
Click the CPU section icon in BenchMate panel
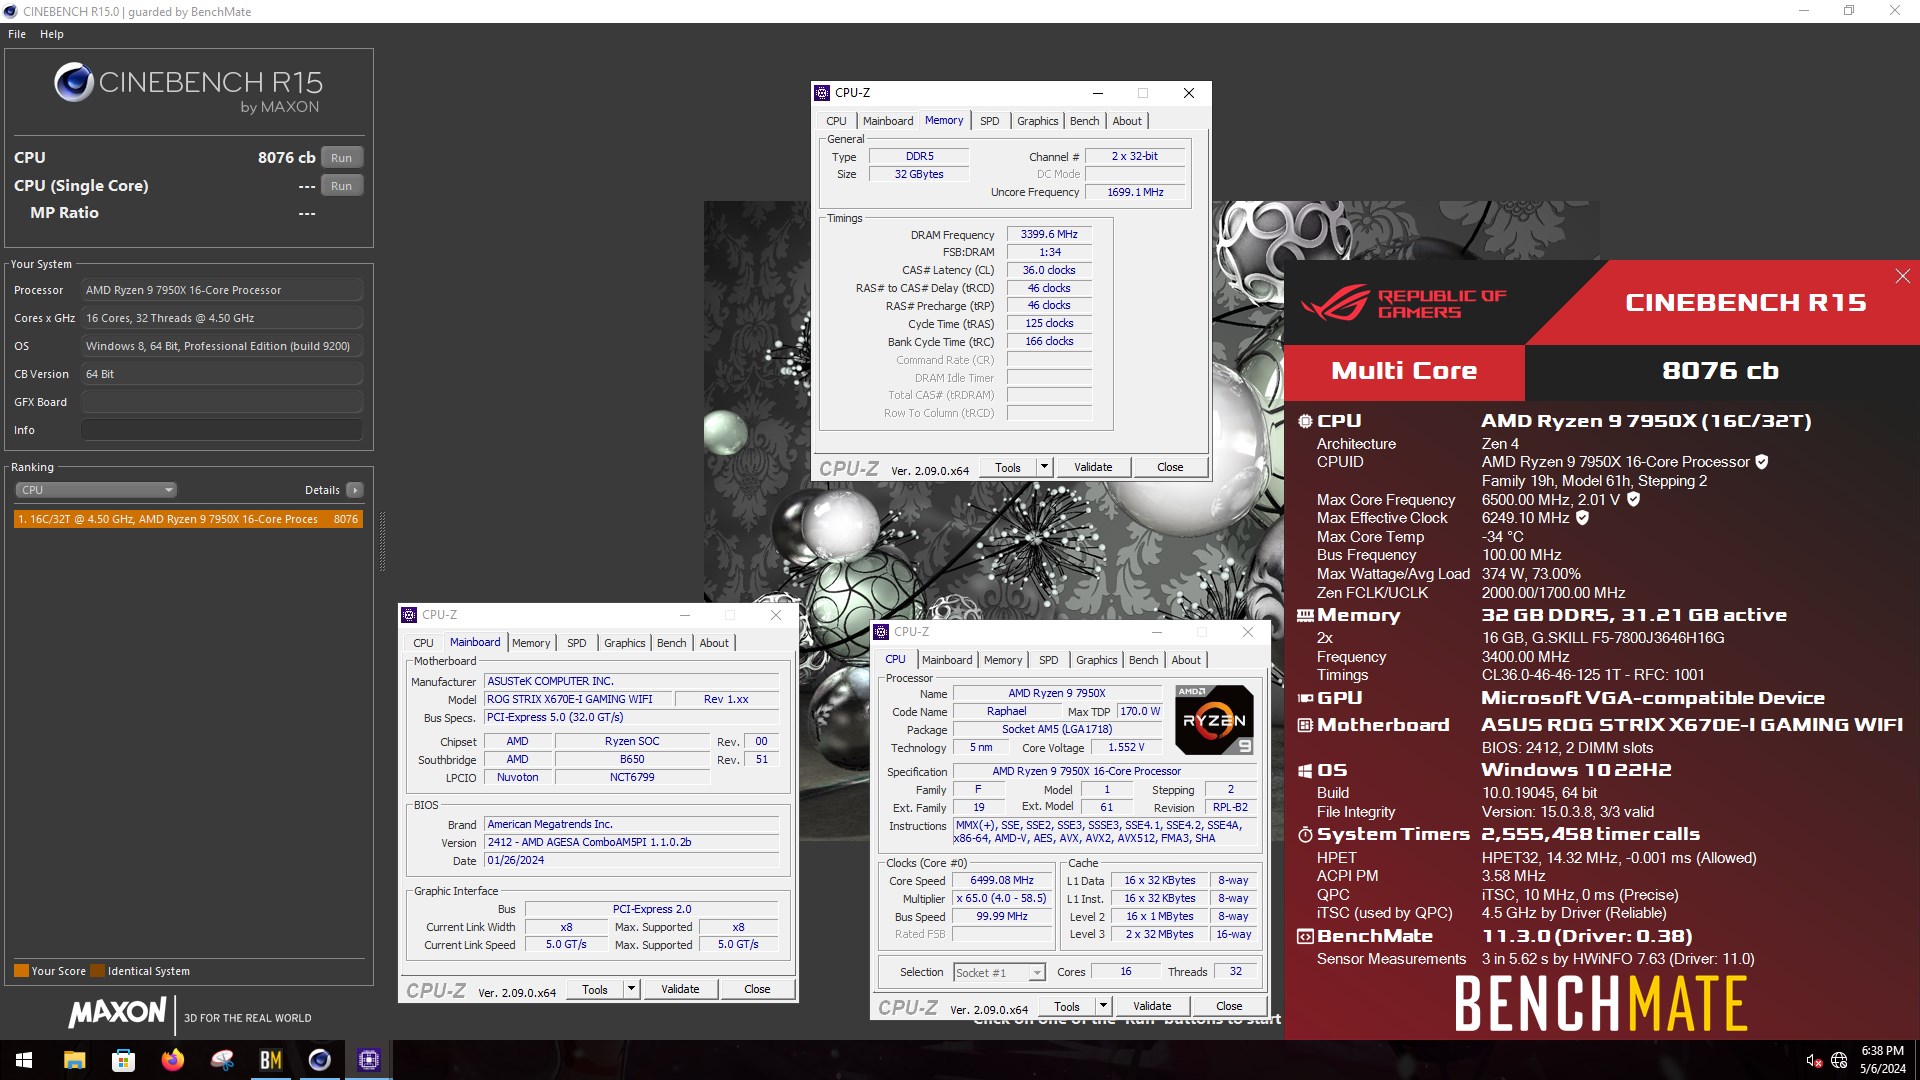(x=1305, y=421)
